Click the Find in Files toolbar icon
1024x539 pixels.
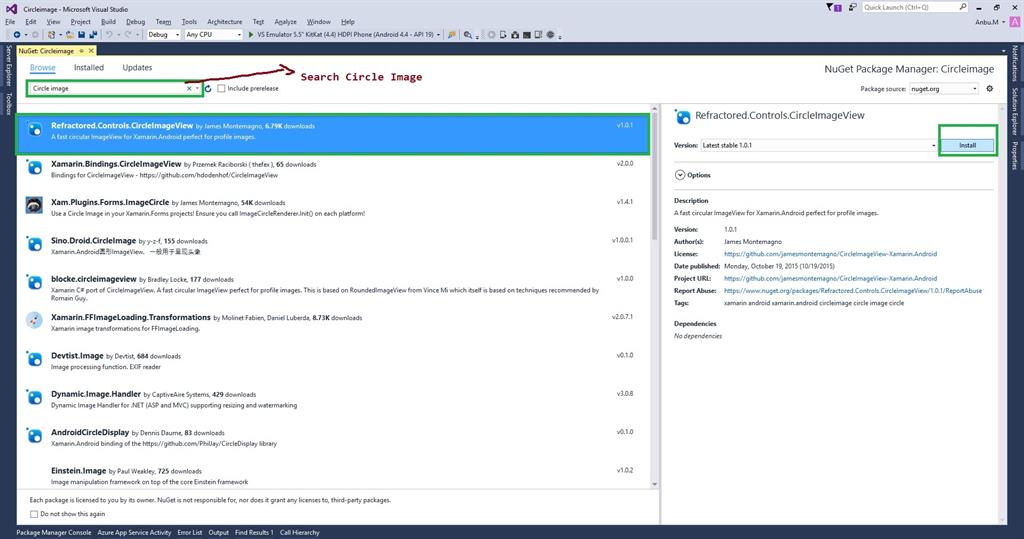click(x=468, y=35)
